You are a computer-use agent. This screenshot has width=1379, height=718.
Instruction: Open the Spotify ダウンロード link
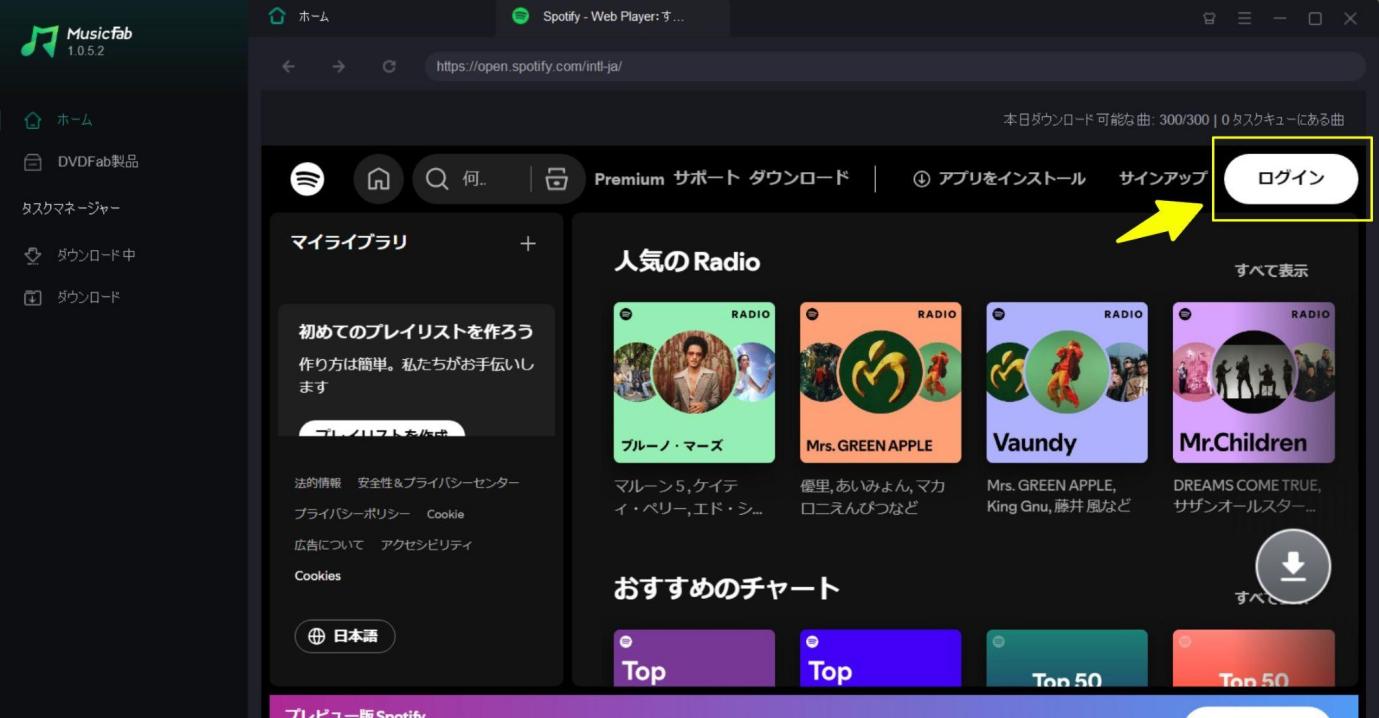[x=799, y=178]
